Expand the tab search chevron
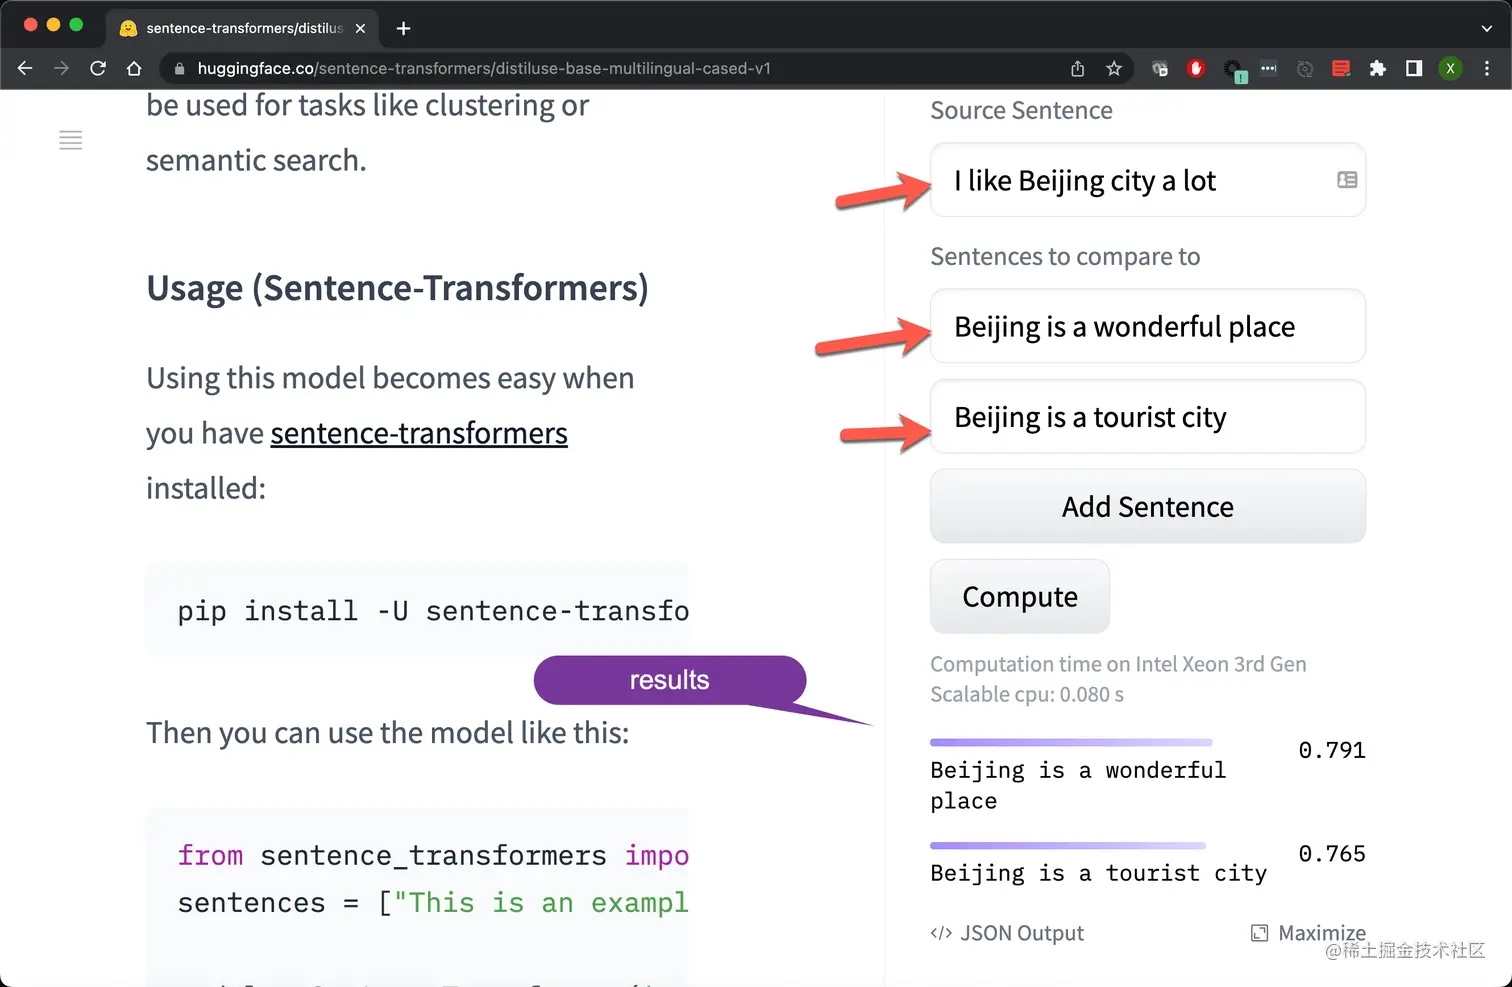 click(1486, 28)
